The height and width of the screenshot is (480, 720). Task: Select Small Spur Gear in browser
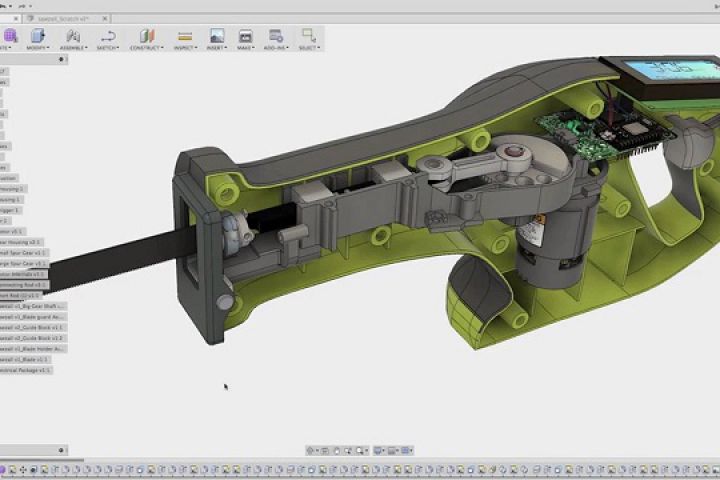[x=22, y=252]
